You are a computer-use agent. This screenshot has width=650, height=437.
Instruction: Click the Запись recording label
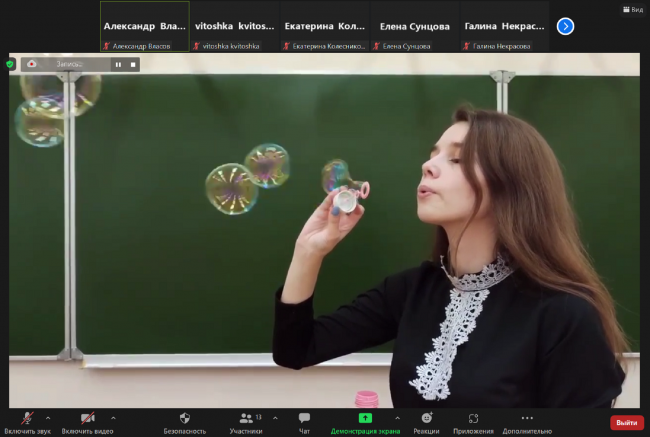pos(69,64)
